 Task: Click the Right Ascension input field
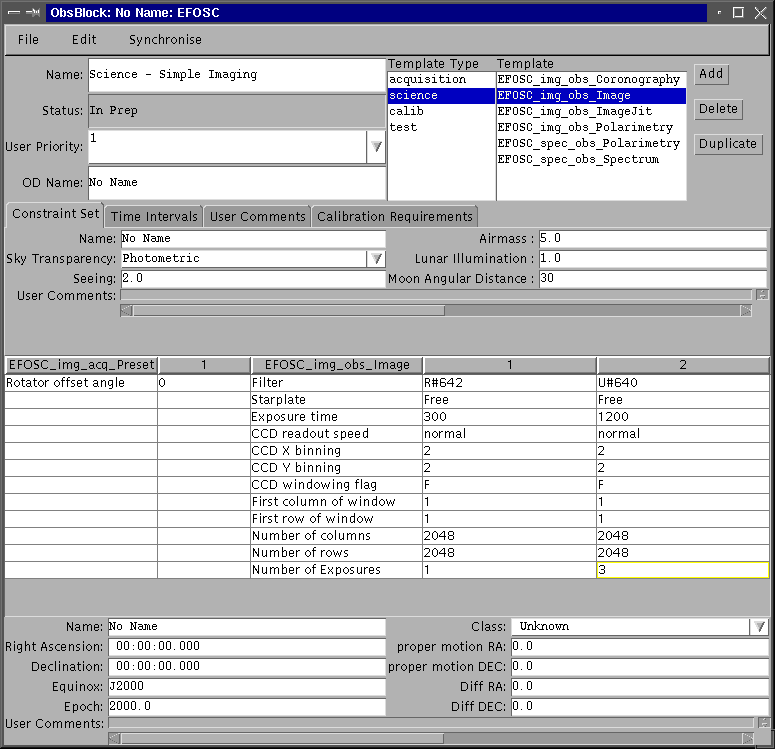246,647
